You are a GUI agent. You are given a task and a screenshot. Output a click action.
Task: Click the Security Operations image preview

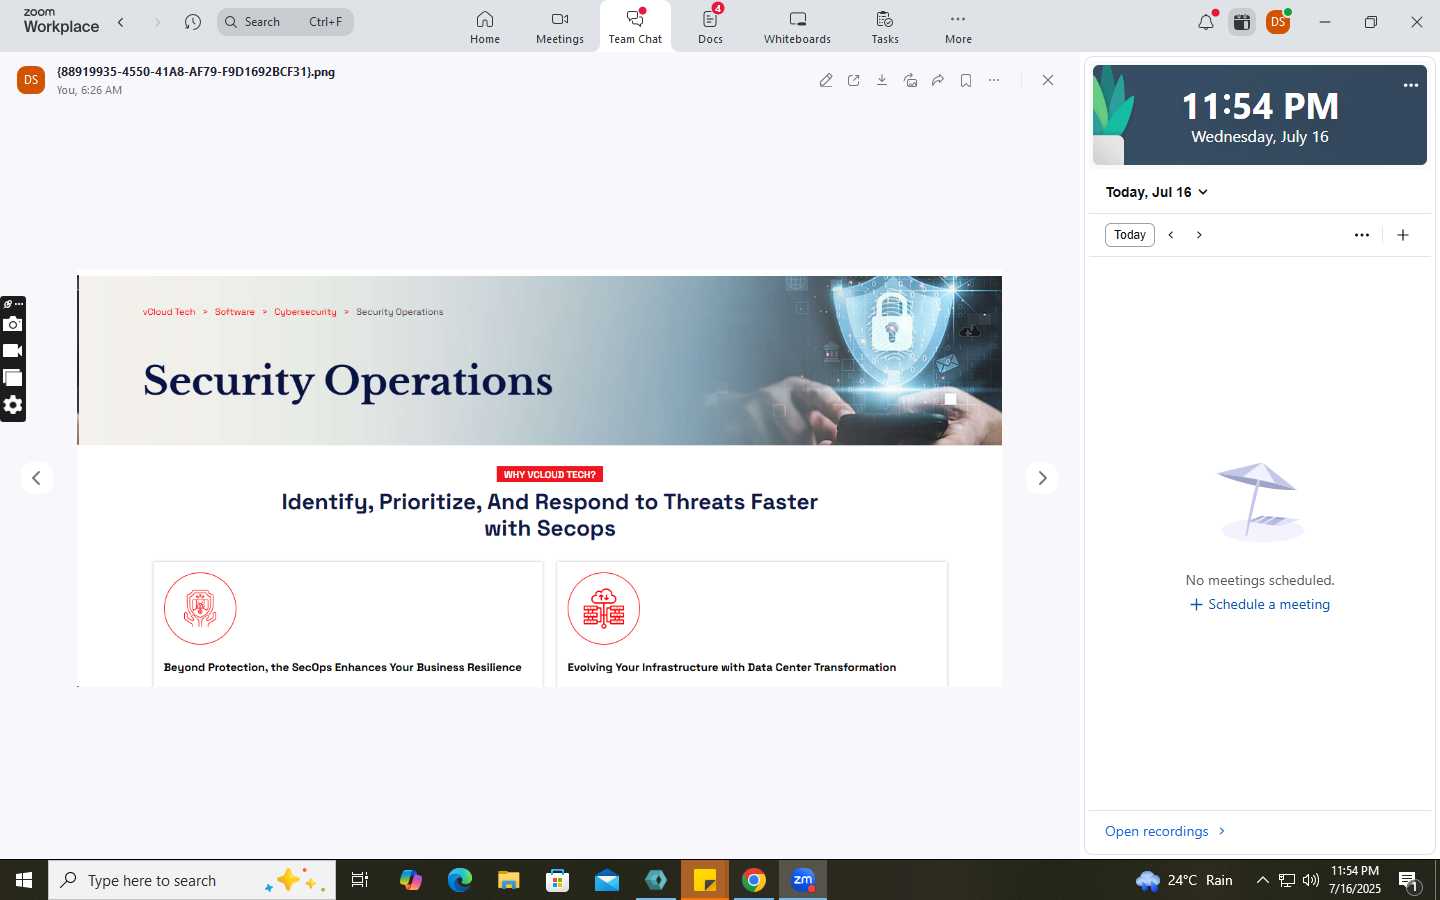tap(540, 481)
